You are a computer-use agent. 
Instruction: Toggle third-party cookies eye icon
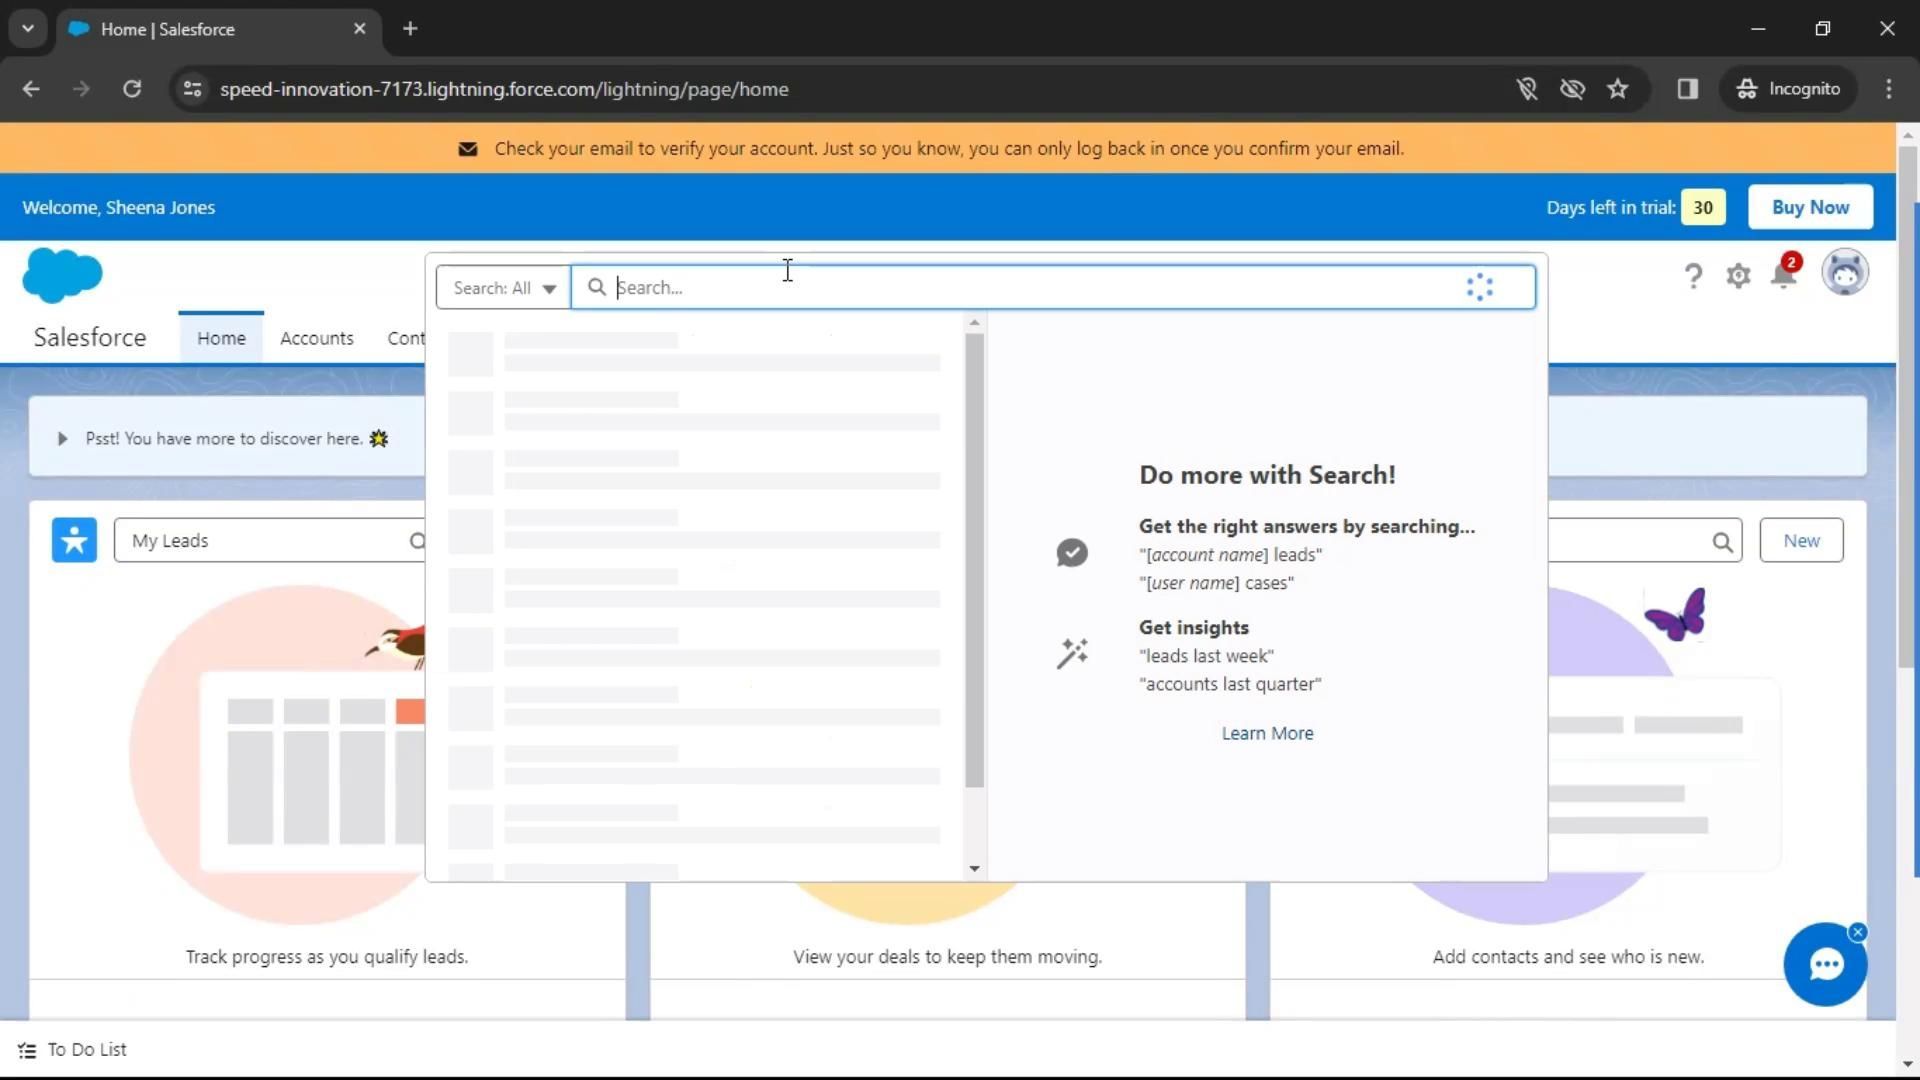click(x=1572, y=89)
